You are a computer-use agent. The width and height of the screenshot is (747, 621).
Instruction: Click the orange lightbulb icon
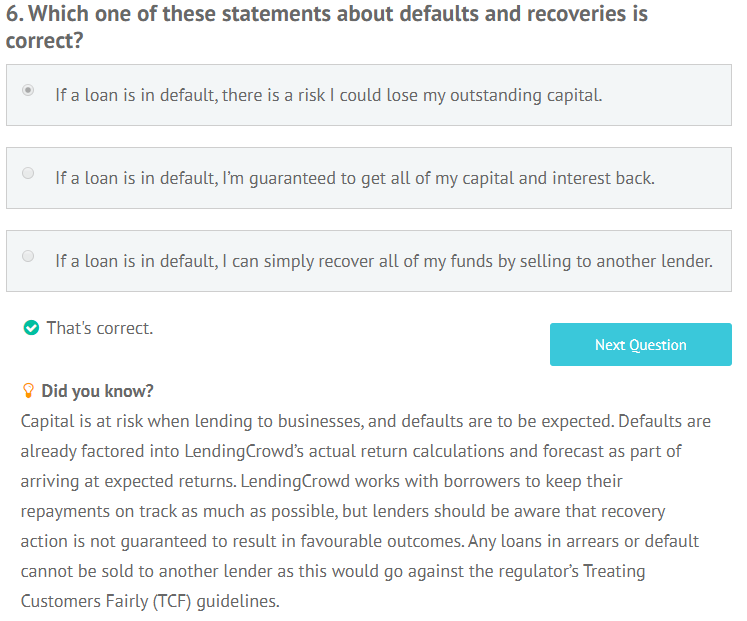click(x=28, y=391)
